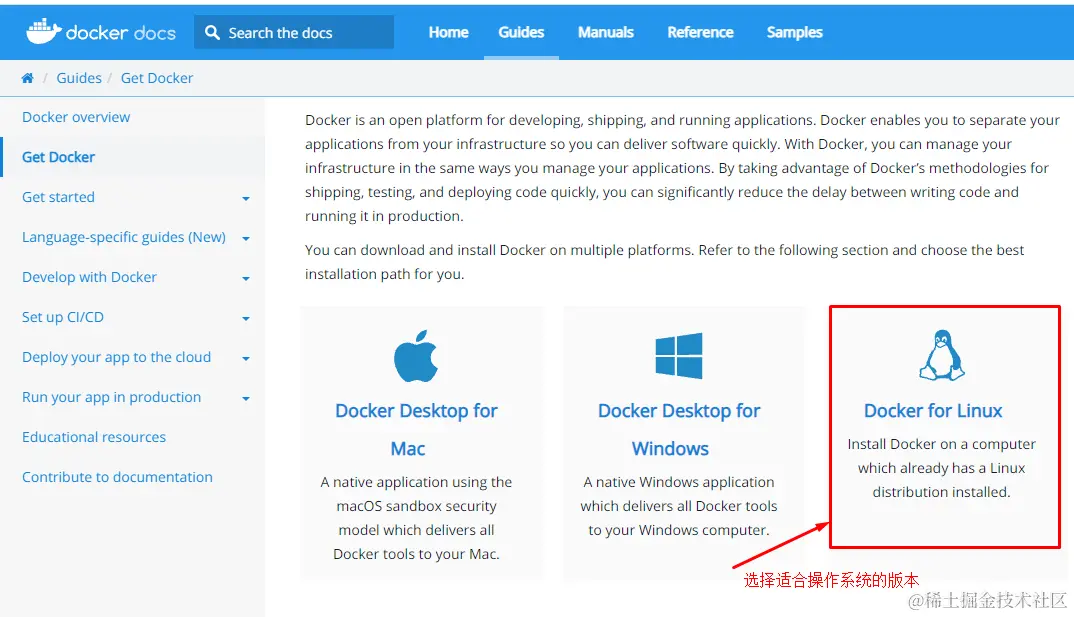Expand Develop with Docker arrow
The width and height of the screenshot is (1074, 617).
tap(246, 279)
